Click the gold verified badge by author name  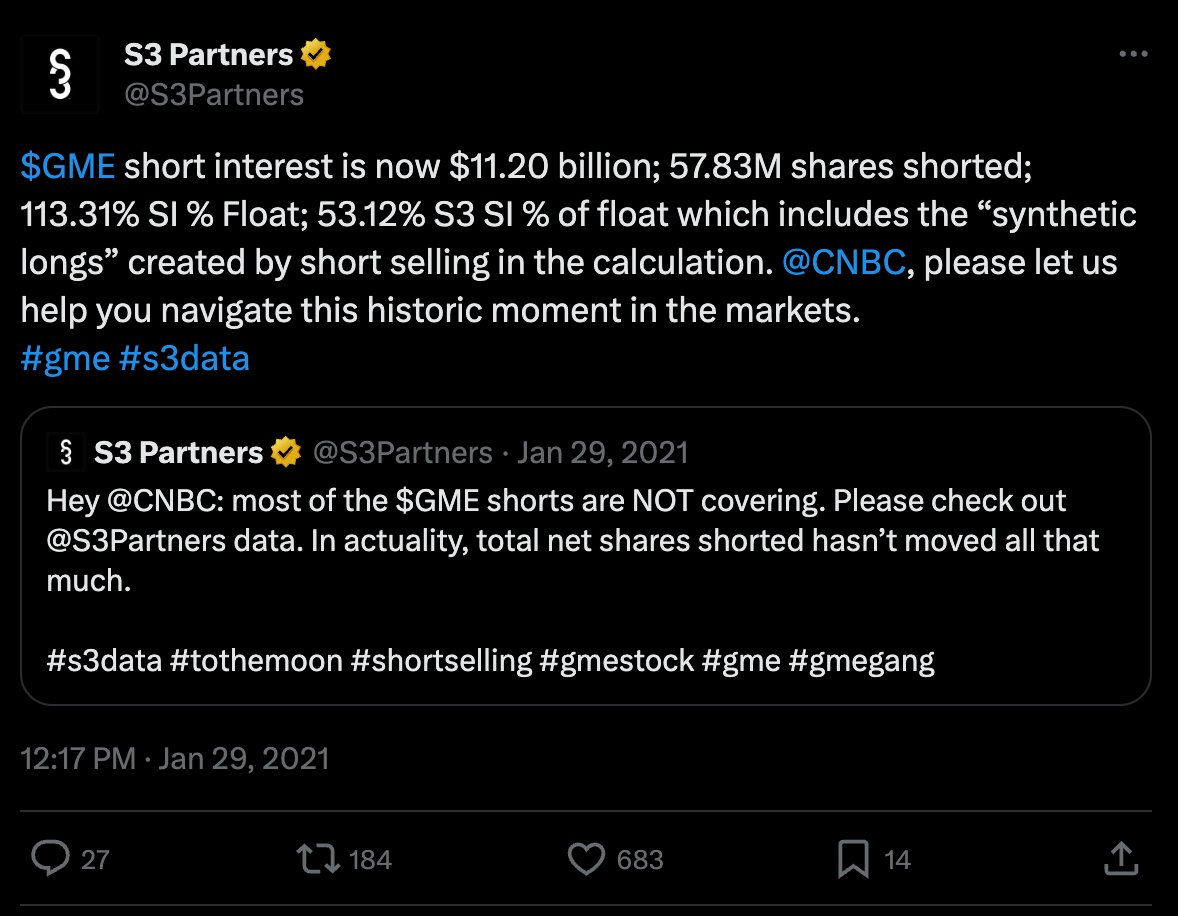pos(316,56)
